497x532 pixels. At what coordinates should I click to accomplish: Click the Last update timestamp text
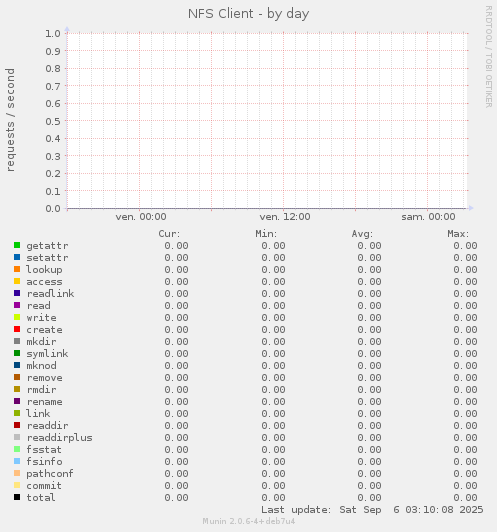point(372,510)
